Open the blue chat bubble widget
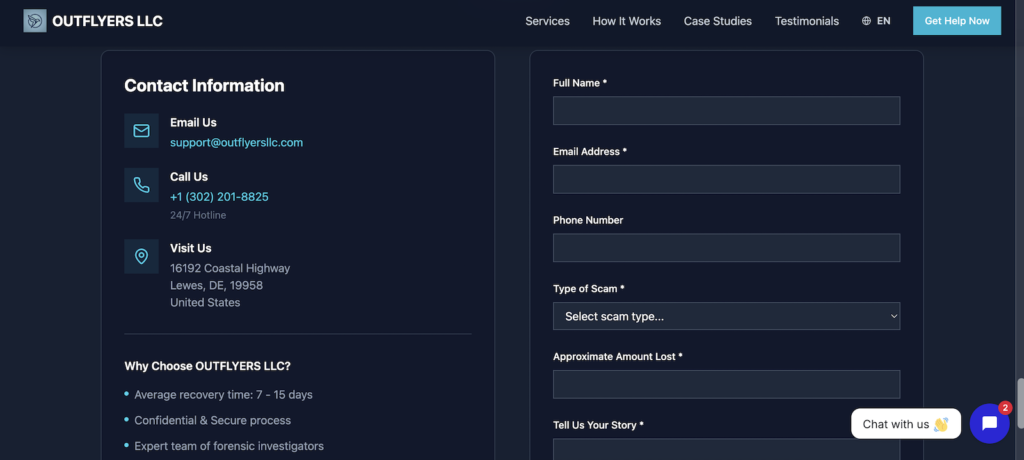This screenshot has width=1024, height=460. (989, 423)
